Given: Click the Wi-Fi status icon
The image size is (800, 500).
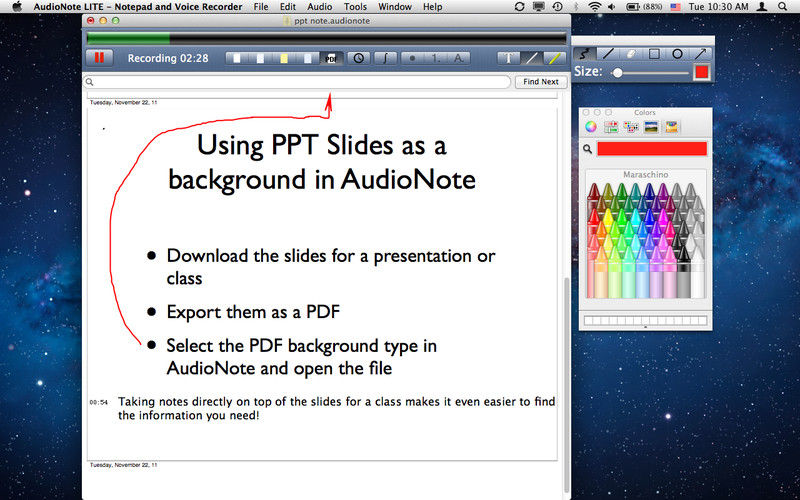Looking at the screenshot, I should coord(594,7).
